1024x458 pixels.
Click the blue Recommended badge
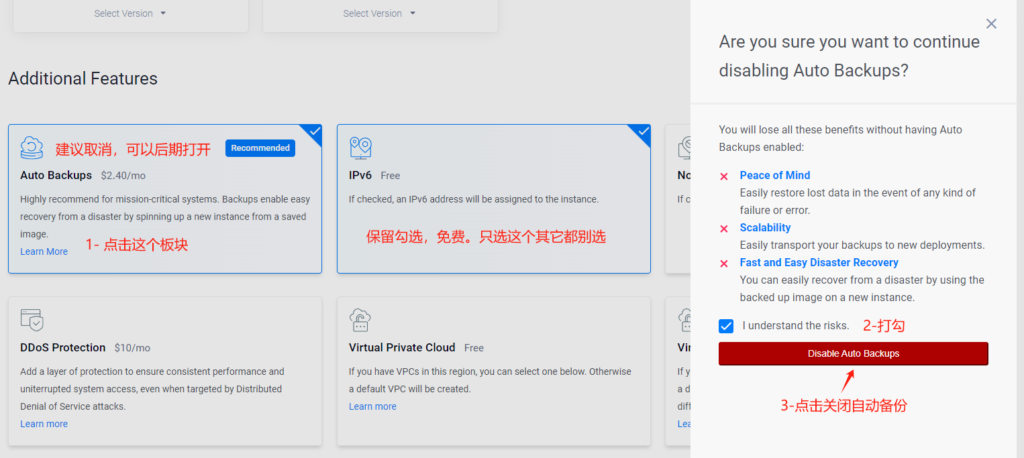[260, 148]
